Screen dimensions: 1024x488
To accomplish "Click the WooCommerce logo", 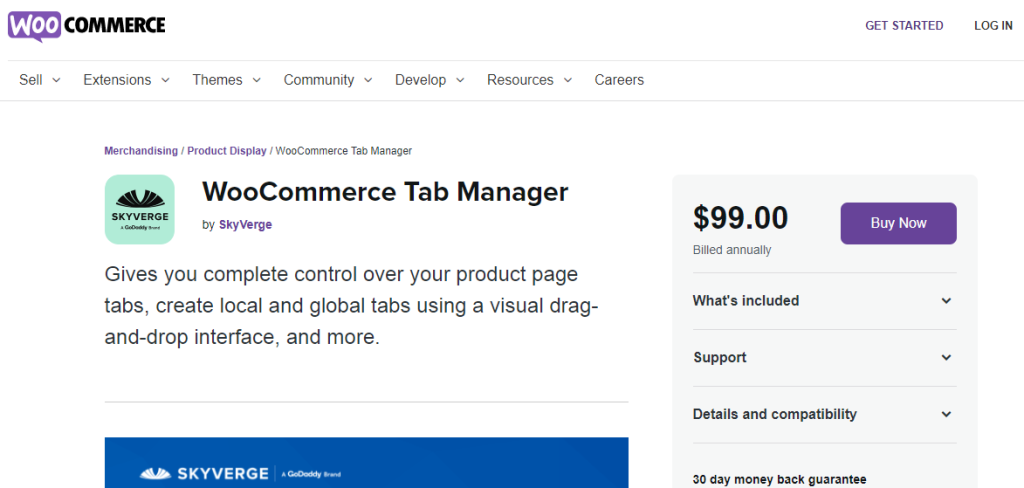I will (x=86, y=26).
